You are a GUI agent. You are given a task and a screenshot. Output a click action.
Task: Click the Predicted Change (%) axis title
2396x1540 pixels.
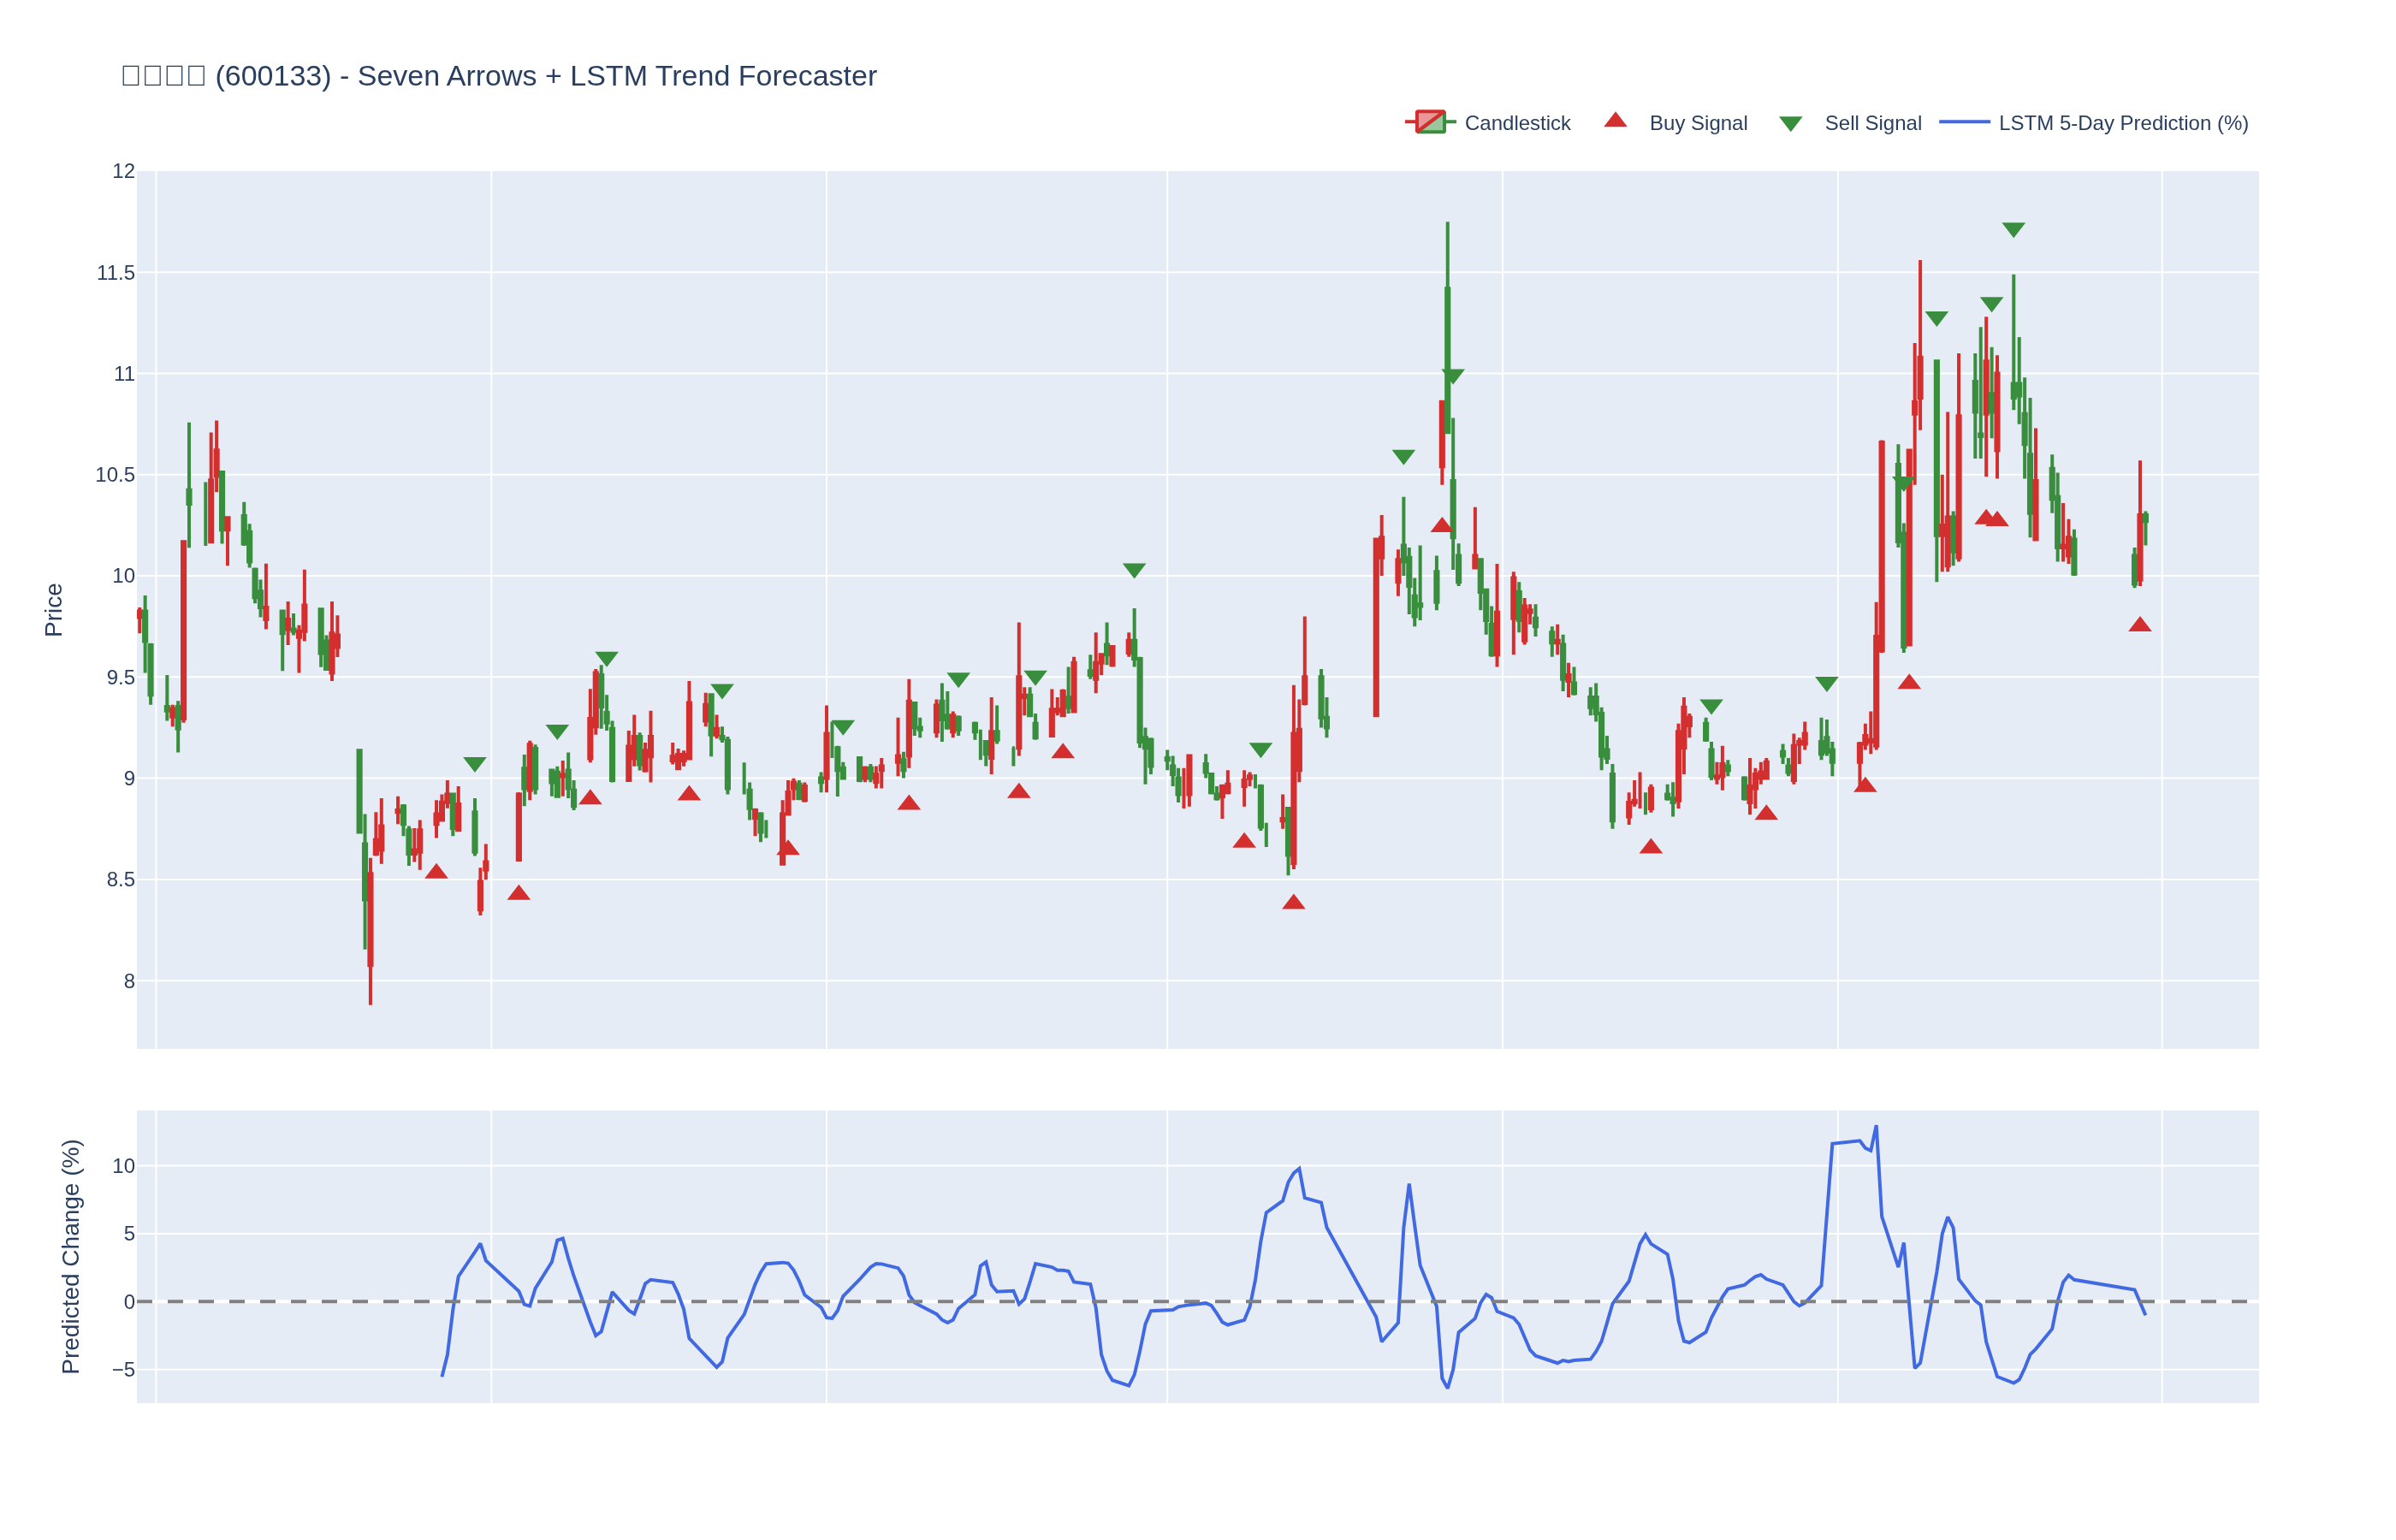coord(70,1256)
